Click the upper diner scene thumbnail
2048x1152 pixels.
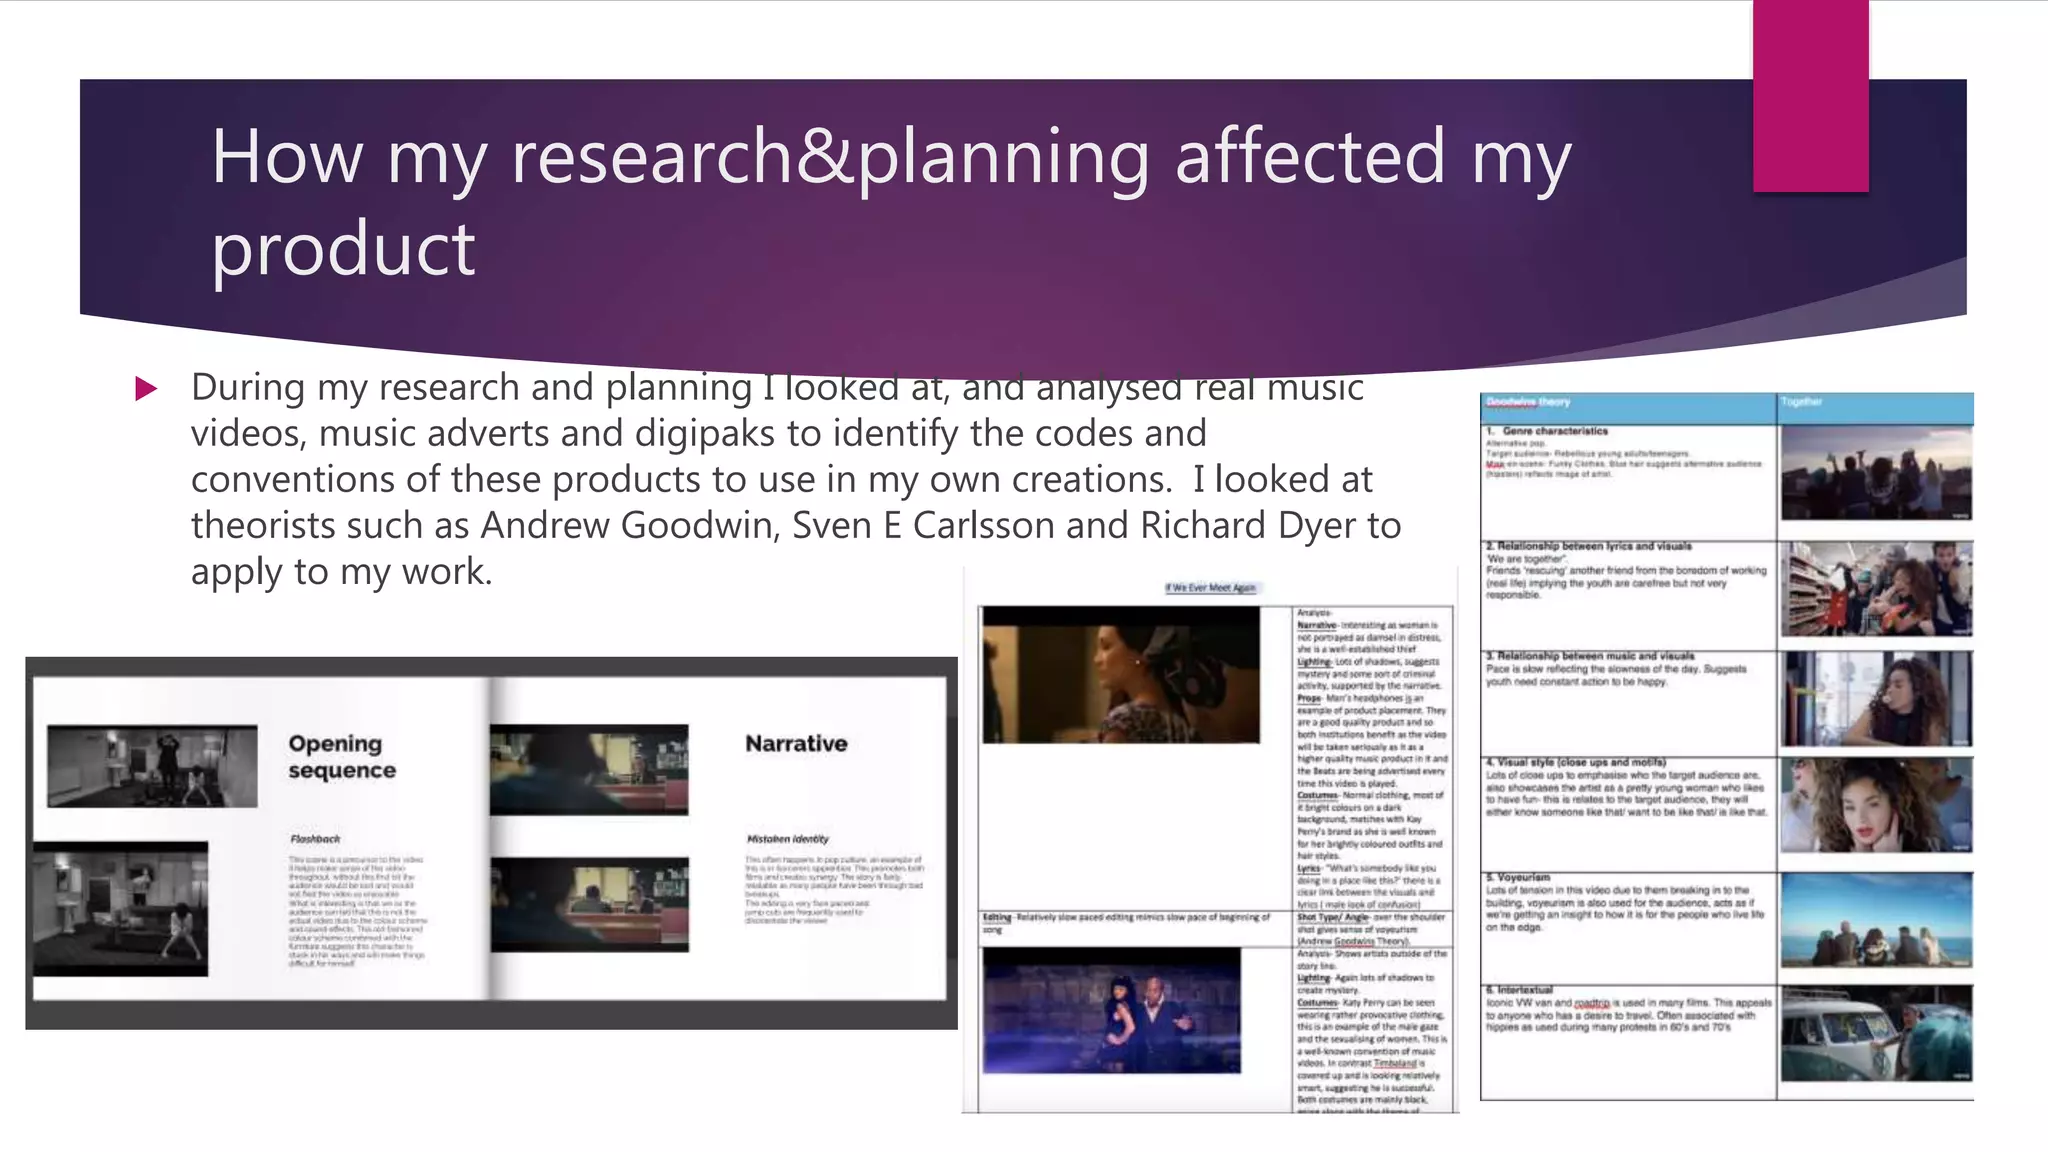point(589,768)
